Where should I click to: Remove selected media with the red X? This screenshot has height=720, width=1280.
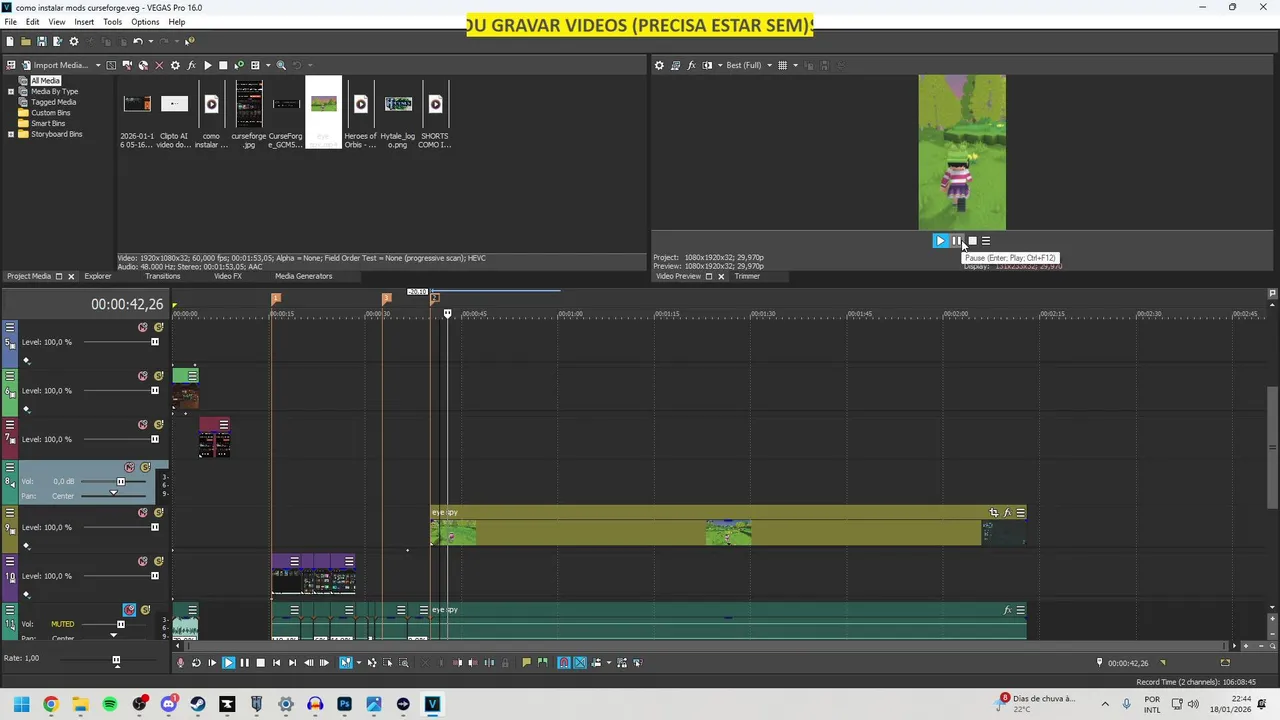159,65
